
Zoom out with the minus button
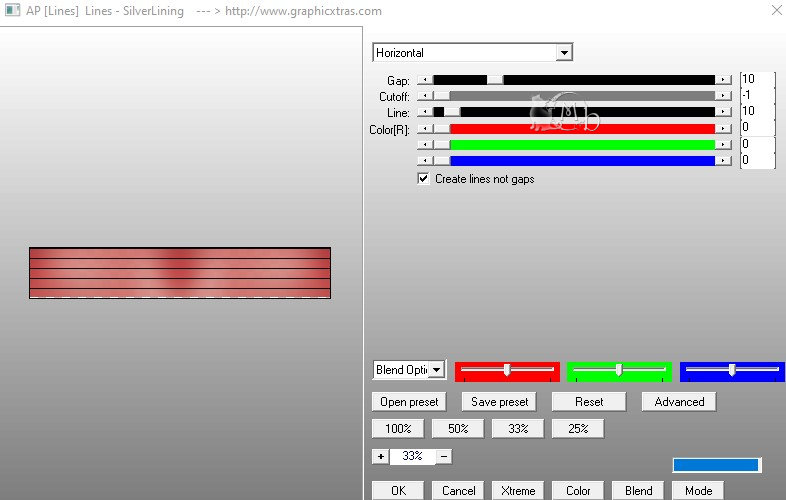click(x=444, y=456)
